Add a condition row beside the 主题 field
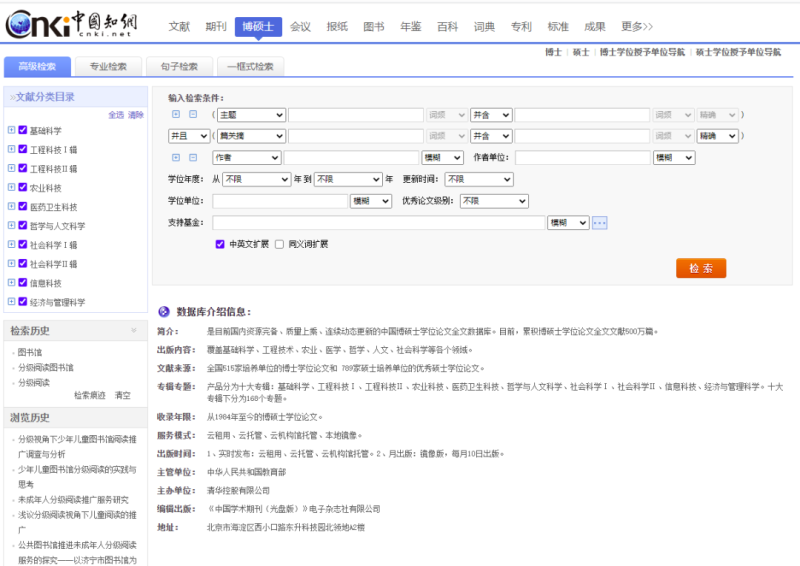This screenshot has width=800, height=566. coord(176,114)
